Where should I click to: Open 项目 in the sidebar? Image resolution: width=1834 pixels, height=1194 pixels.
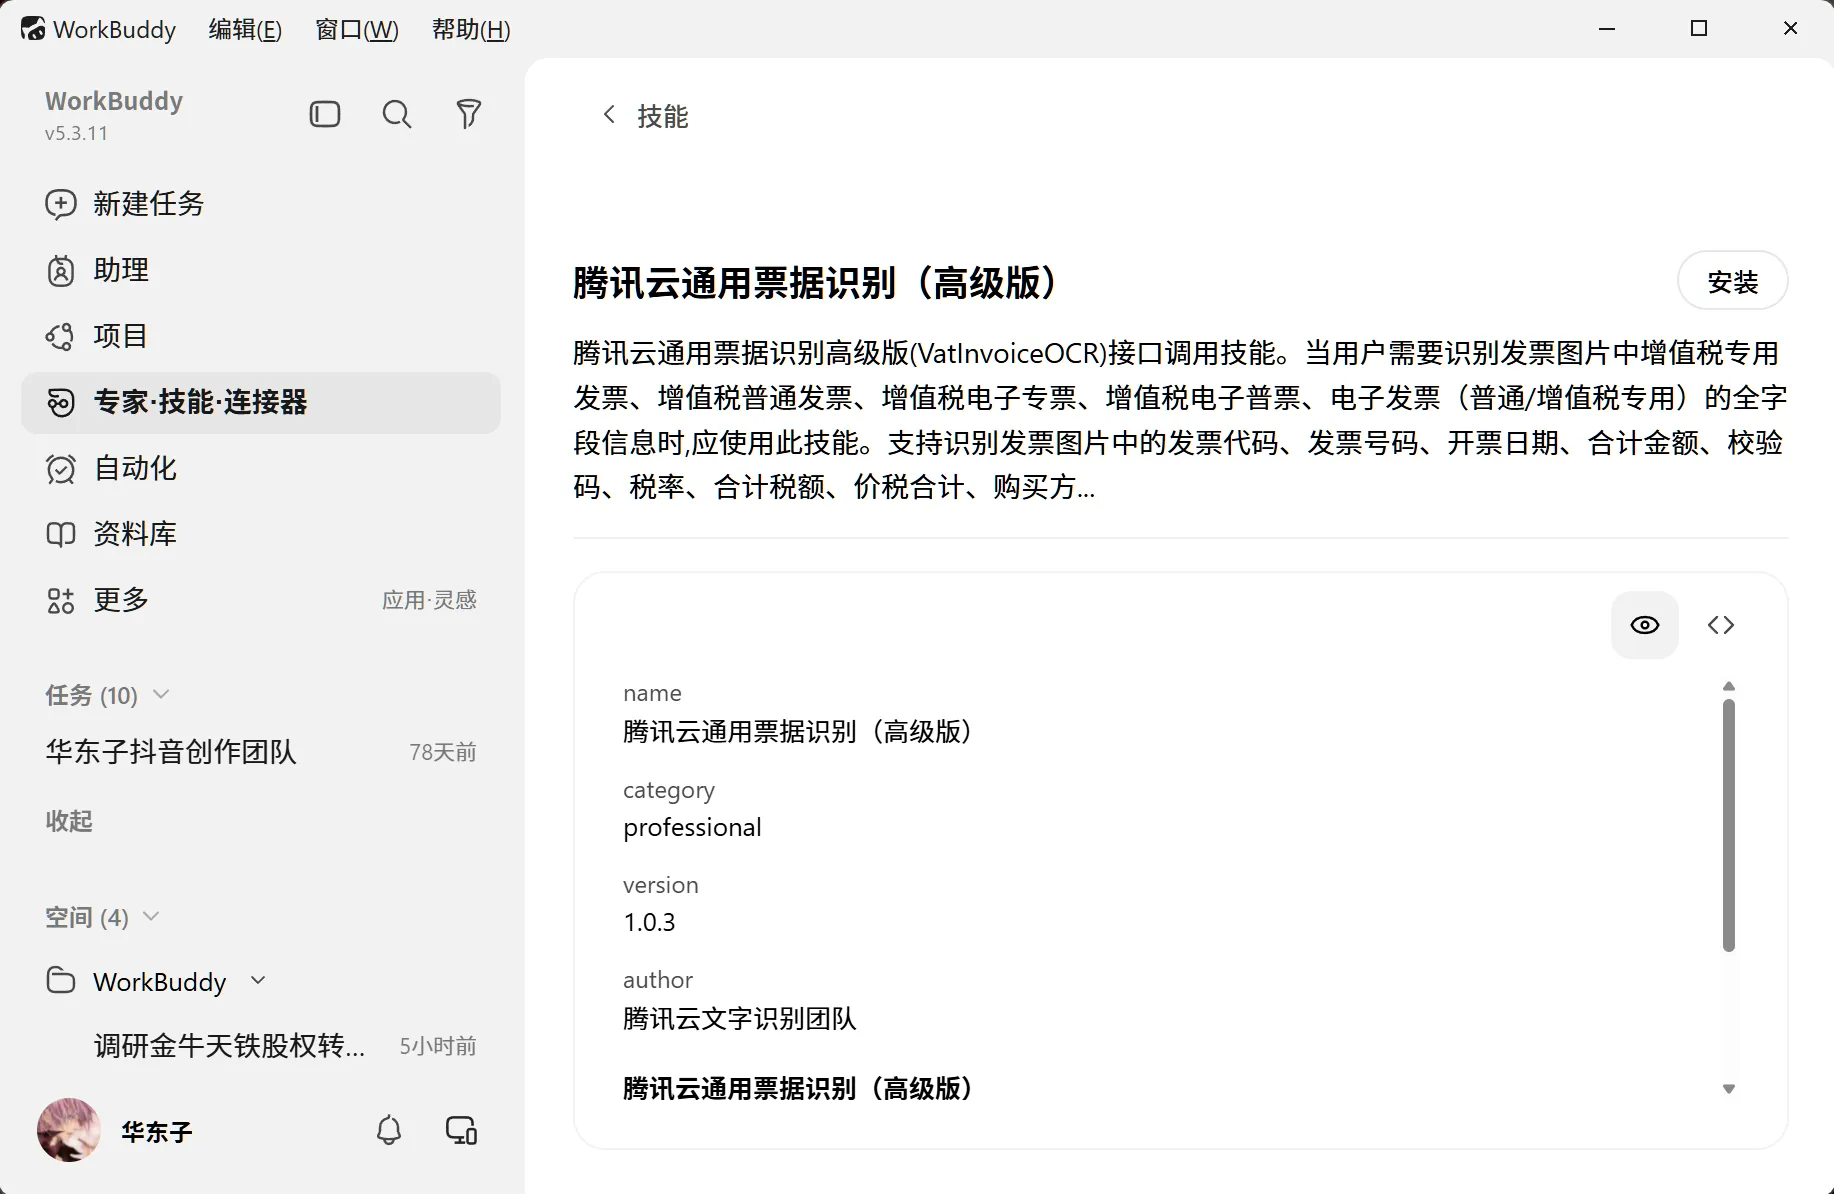click(261, 336)
